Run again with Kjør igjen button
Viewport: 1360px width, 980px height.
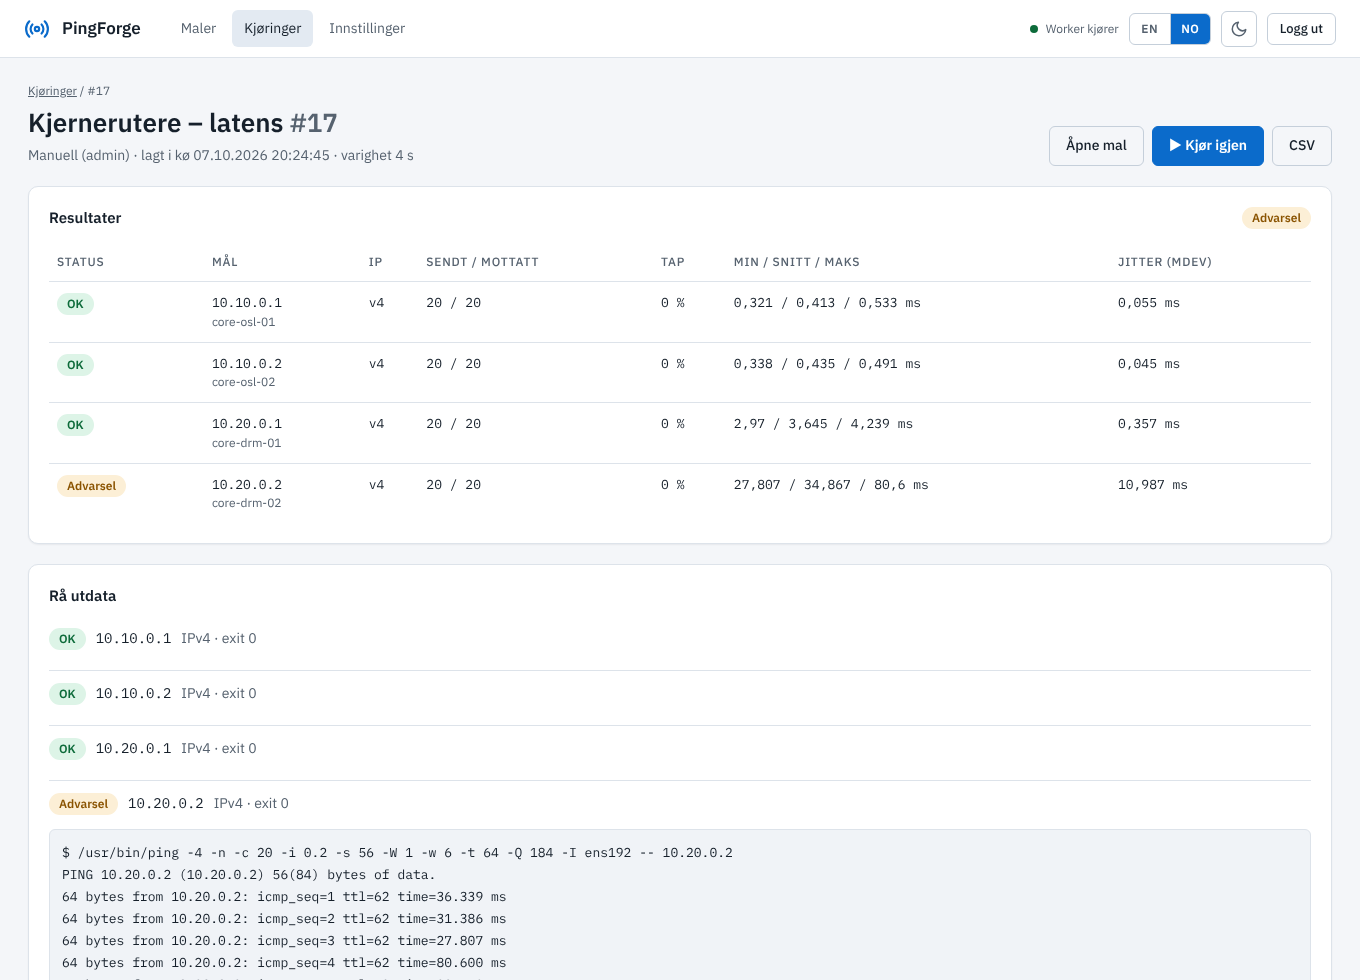click(x=1208, y=146)
